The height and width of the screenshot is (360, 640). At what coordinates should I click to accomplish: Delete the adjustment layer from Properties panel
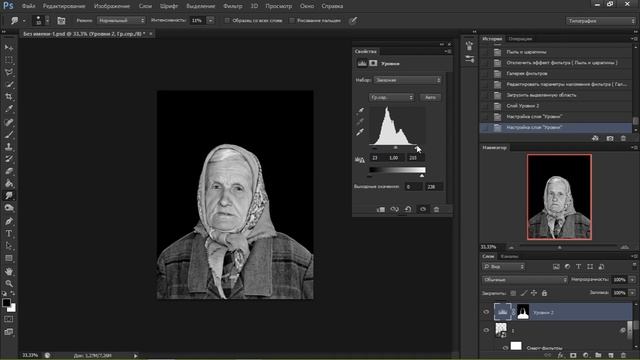(436, 209)
